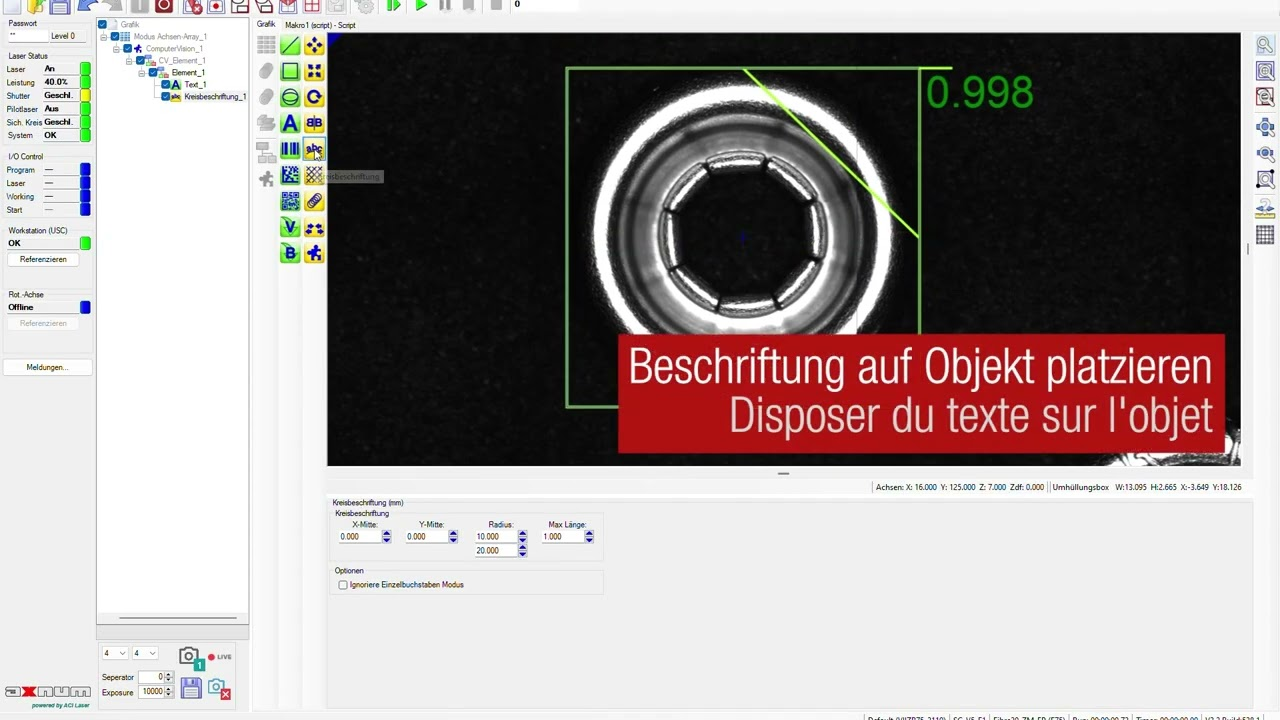Open the Makro1 (script) - Script tab
Viewport: 1280px width, 720px height.
click(x=320, y=25)
